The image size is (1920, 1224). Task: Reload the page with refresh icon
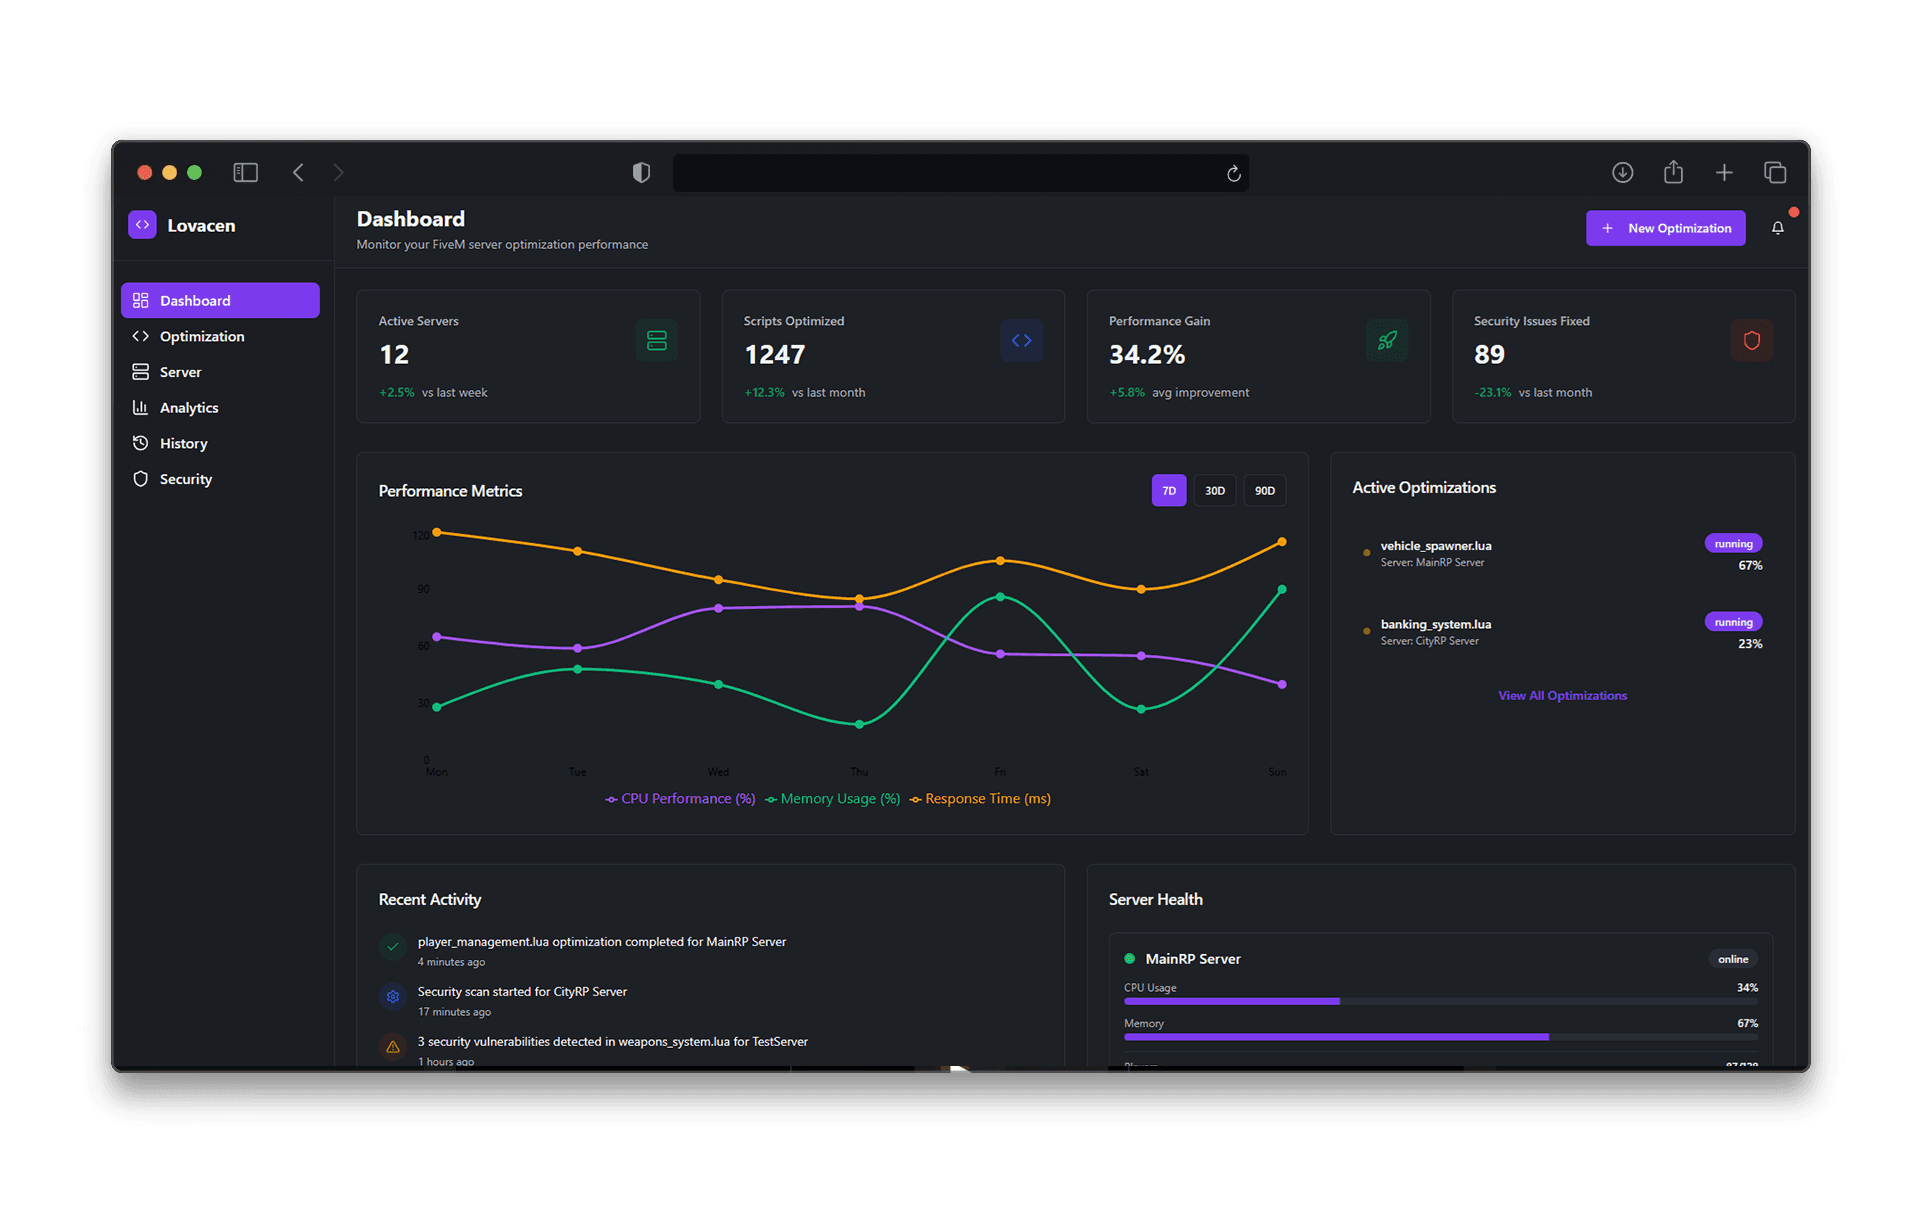point(1234,174)
